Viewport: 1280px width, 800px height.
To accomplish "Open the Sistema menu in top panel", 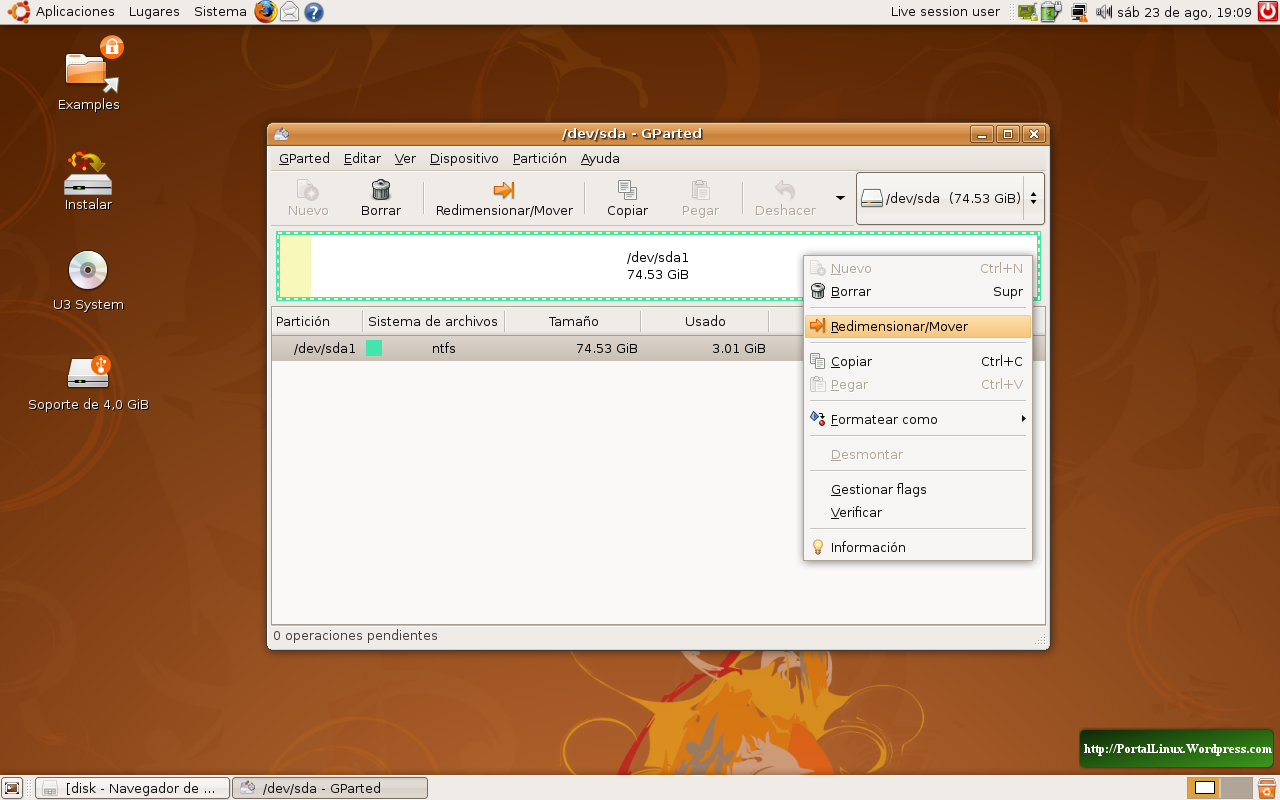I will [220, 12].
